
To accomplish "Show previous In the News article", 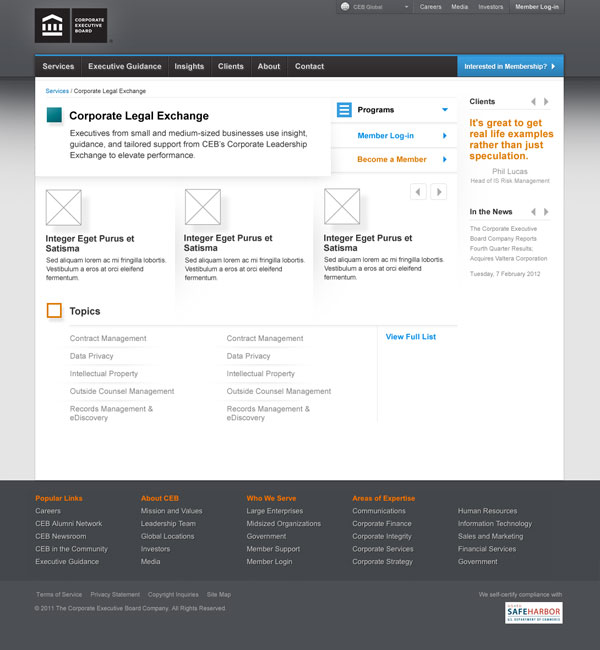I will (533, 212).
